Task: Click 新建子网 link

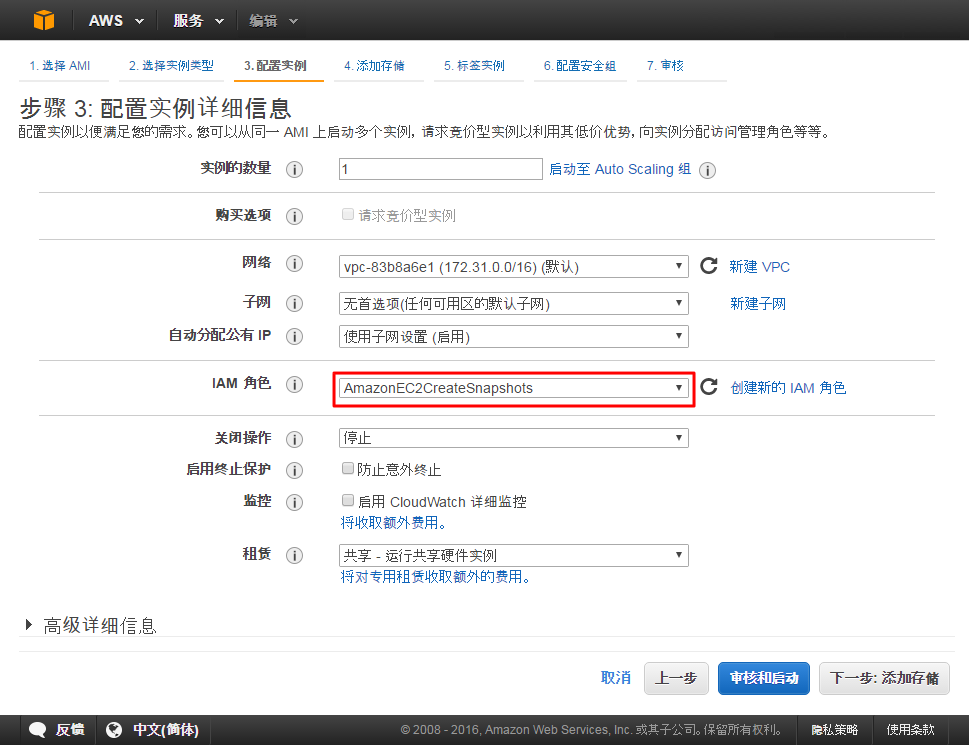Action: click(x=758, y=303)
